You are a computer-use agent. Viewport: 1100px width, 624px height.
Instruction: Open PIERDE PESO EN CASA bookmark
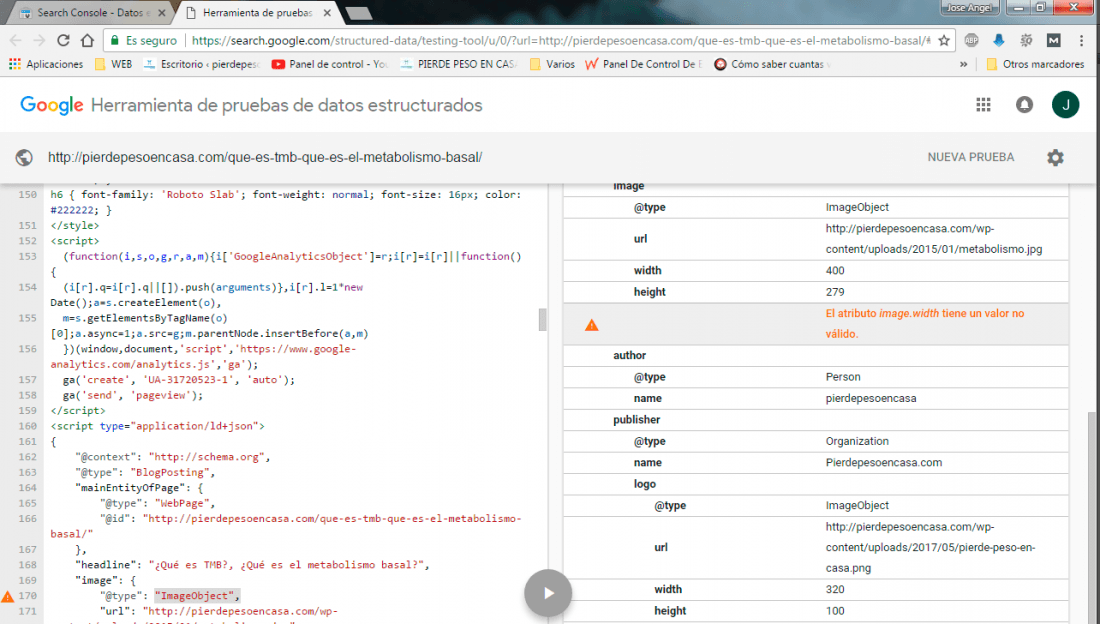[459, 64]
